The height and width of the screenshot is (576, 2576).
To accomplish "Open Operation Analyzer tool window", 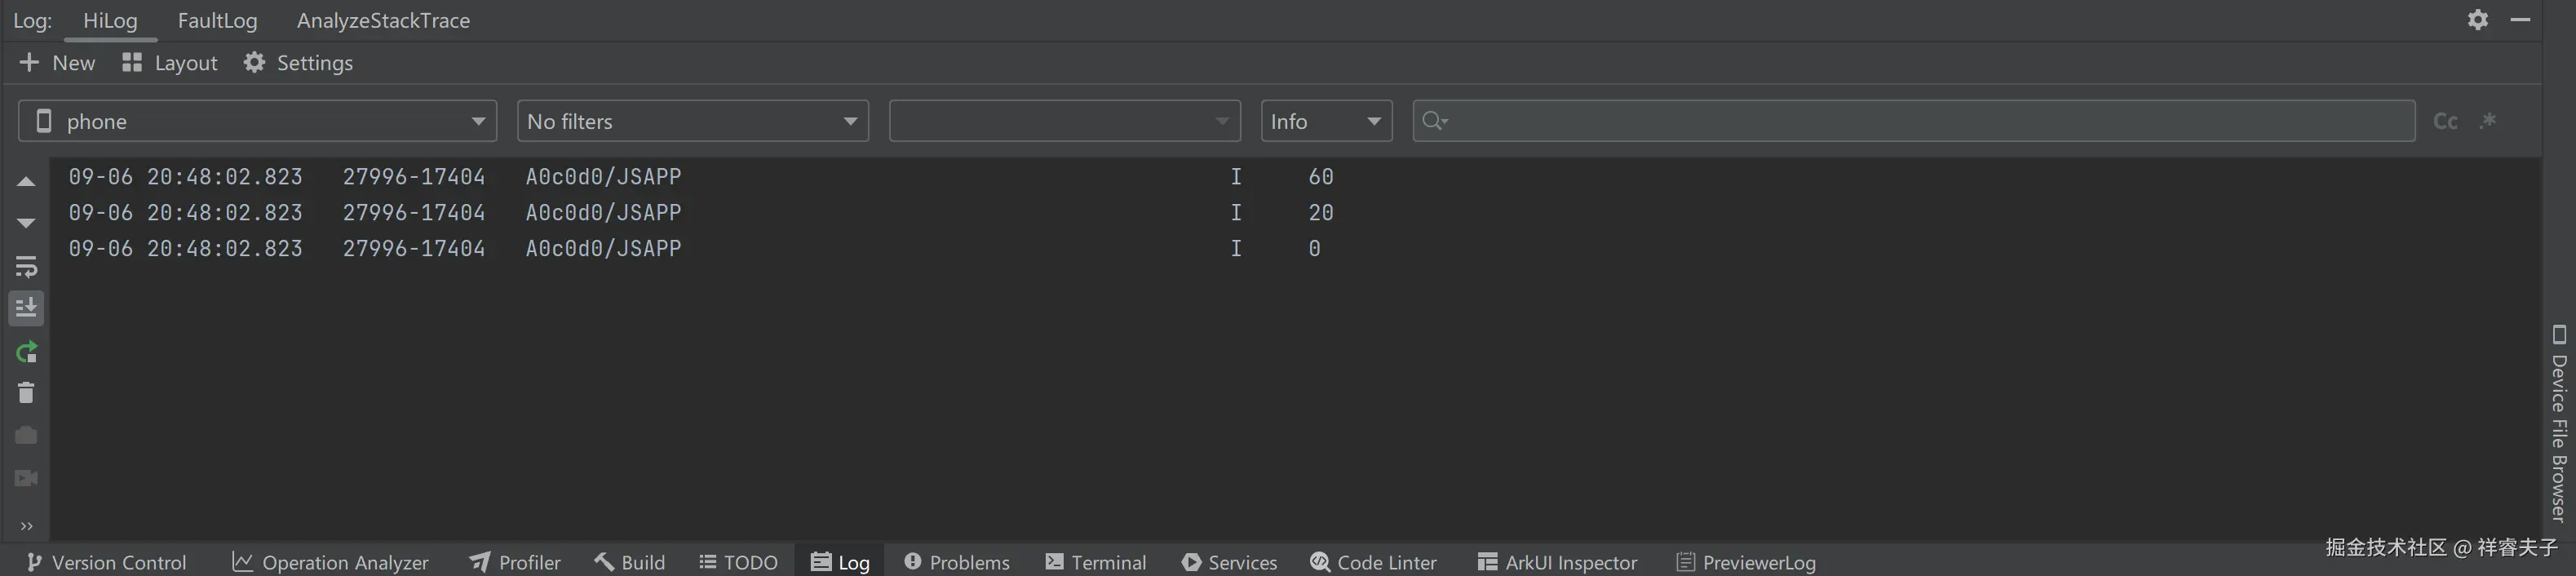I will point(330,562).
